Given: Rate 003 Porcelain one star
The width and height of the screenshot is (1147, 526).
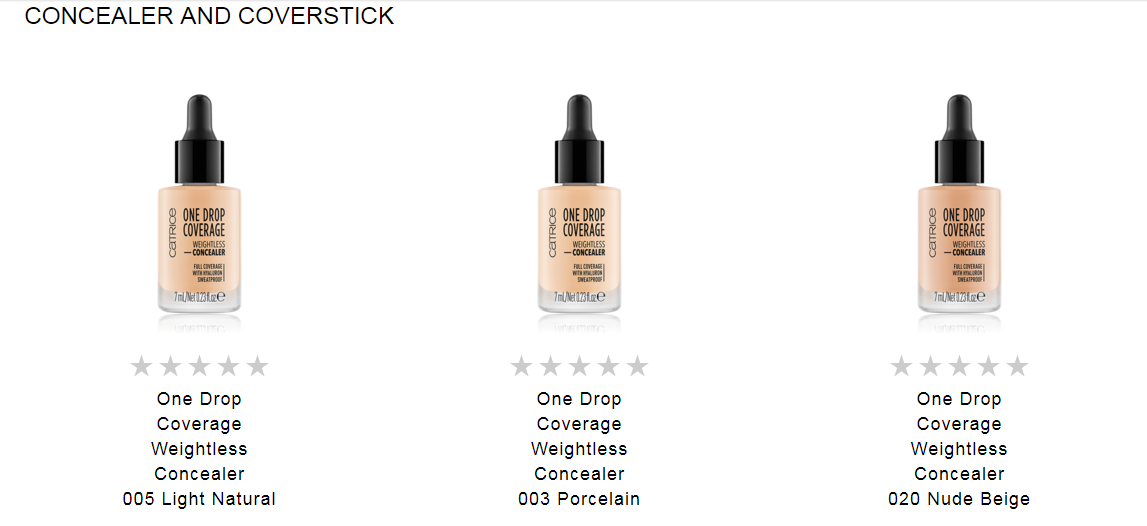Looking at the screenshot, I should click(x=521, y=366).
